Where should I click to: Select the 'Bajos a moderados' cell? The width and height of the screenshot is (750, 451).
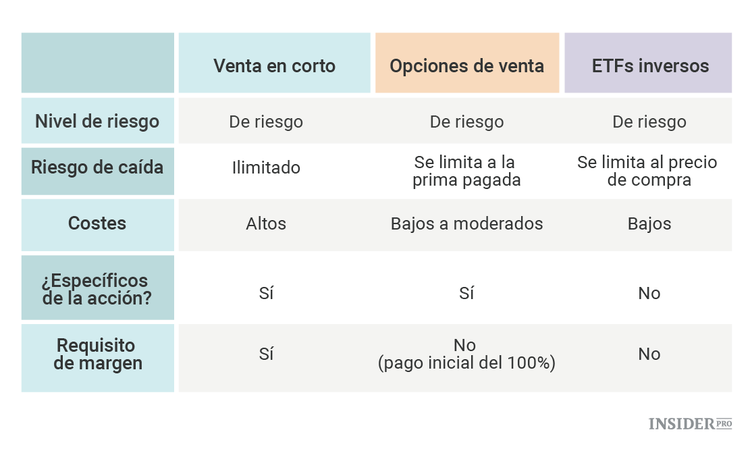point(467,224)
